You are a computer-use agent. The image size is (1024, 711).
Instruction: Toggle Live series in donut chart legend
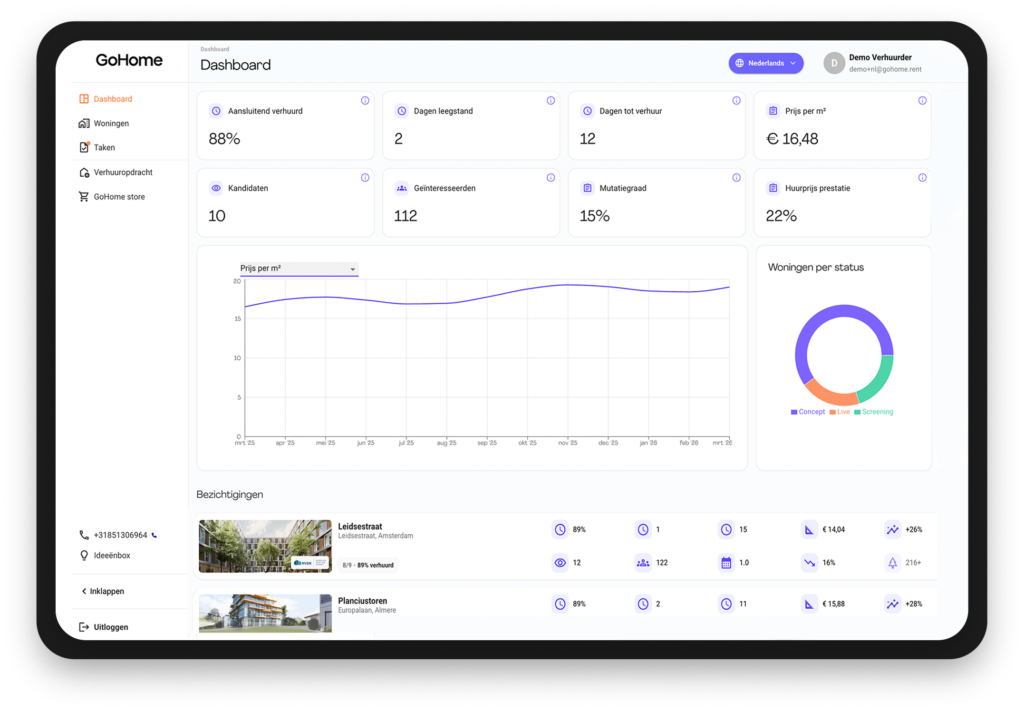[x=839, y=412]
